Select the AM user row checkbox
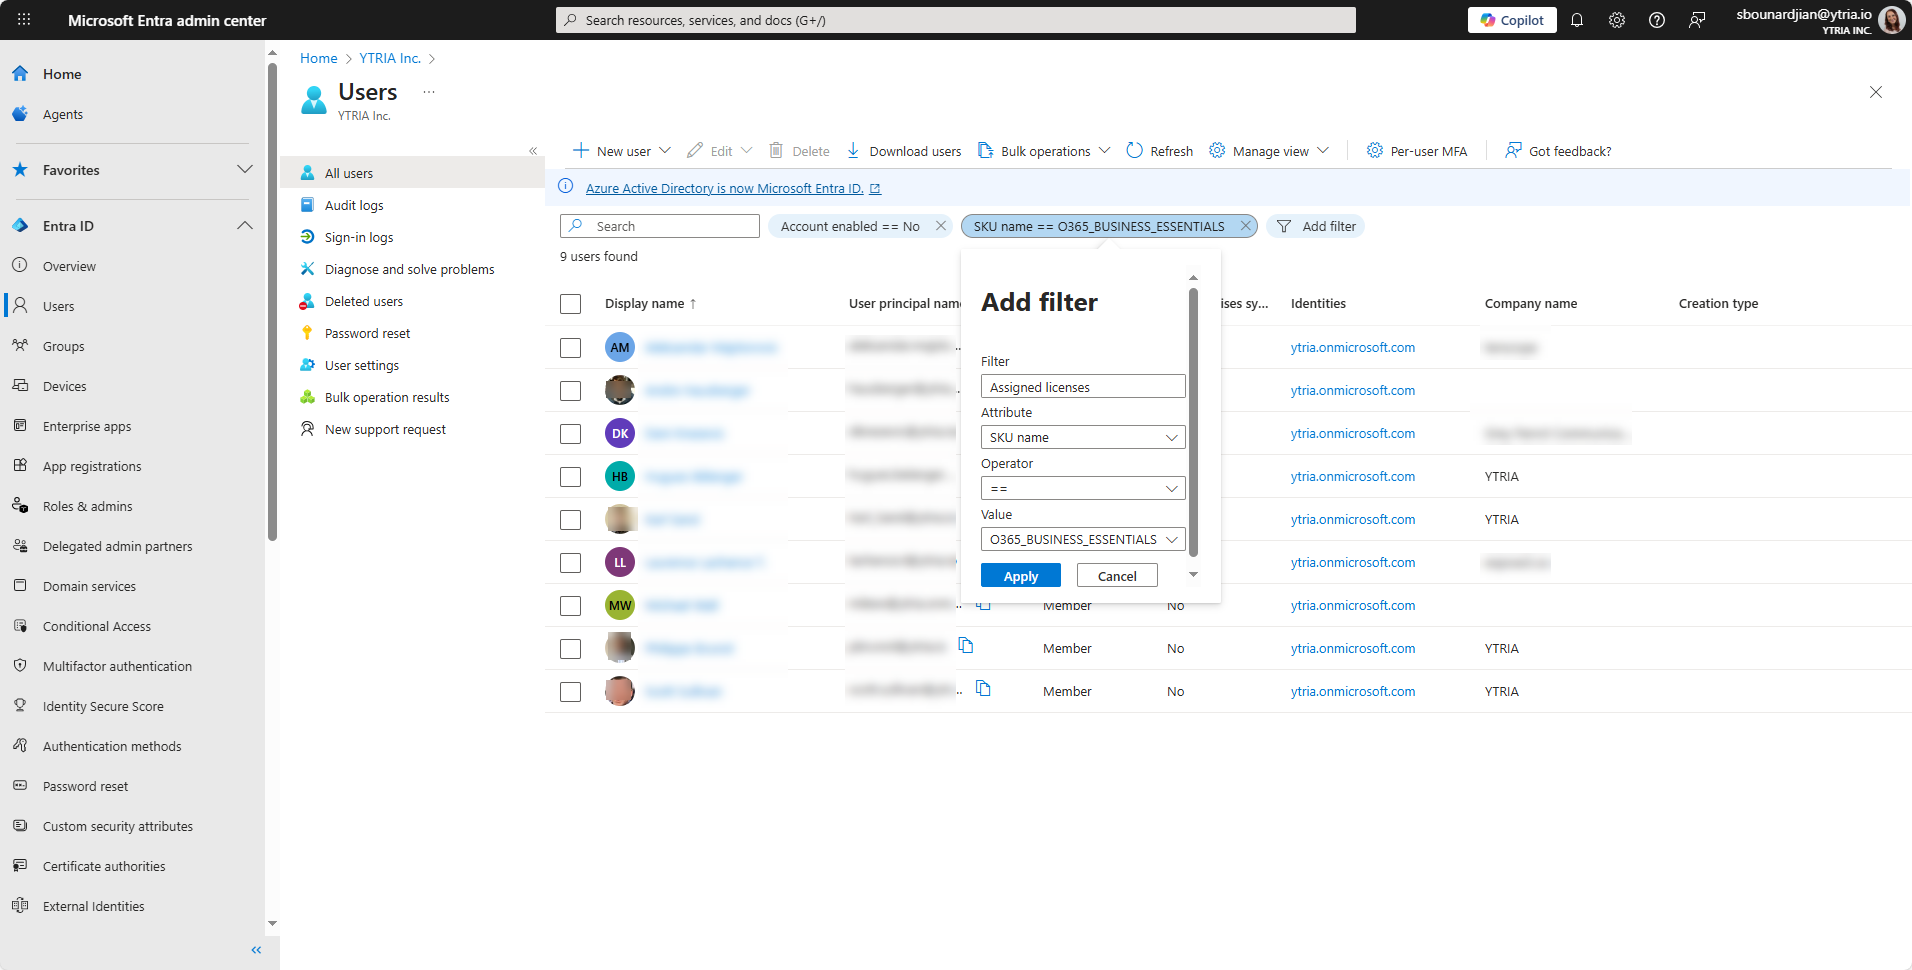 [570, 348]
